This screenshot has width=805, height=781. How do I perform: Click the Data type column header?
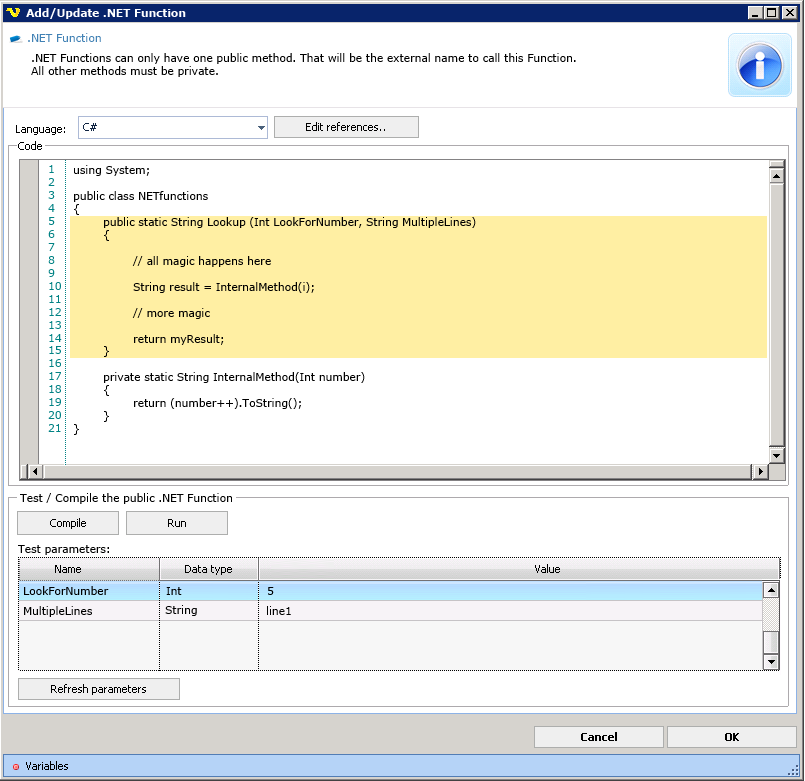[x=208, y=569]
